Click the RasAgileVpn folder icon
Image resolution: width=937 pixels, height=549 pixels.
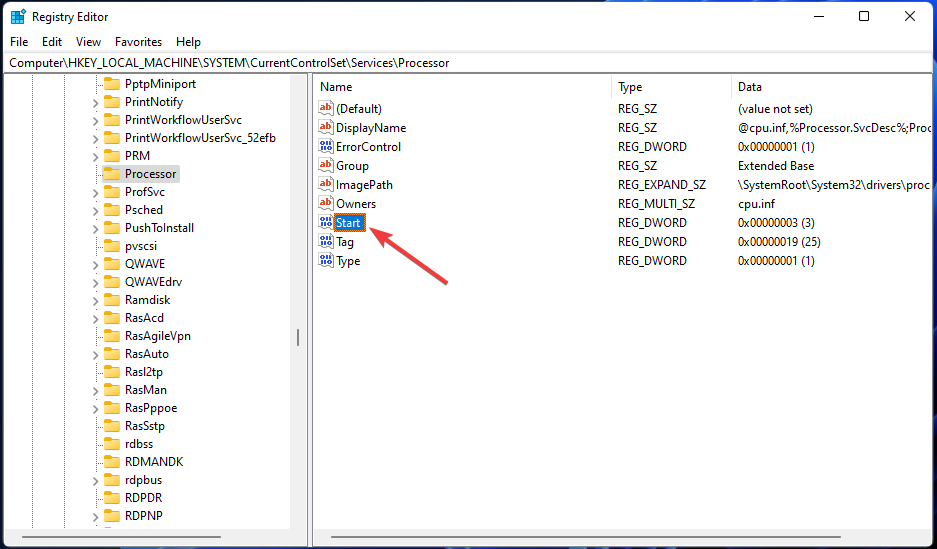112,336
